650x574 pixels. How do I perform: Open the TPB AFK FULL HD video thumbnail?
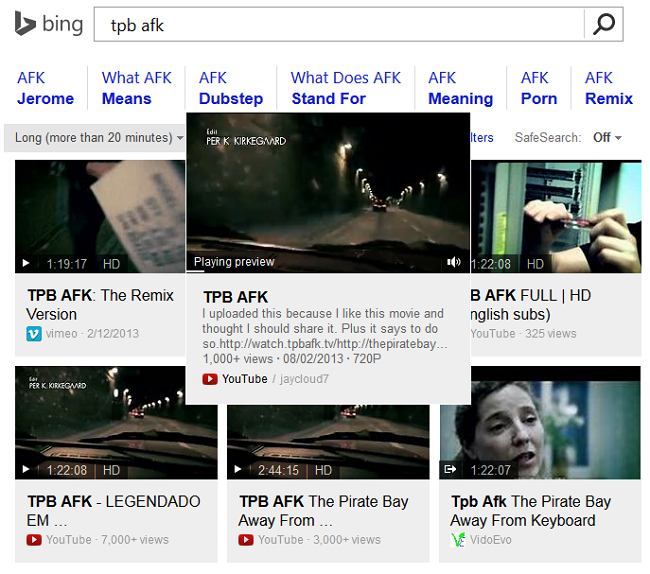click(x=556, y=216)
